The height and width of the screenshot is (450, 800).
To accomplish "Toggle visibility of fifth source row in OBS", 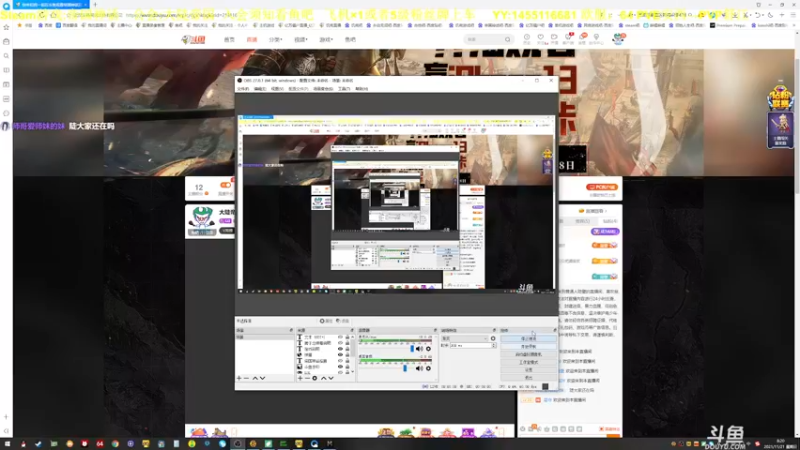I will (x=340, y=361).
